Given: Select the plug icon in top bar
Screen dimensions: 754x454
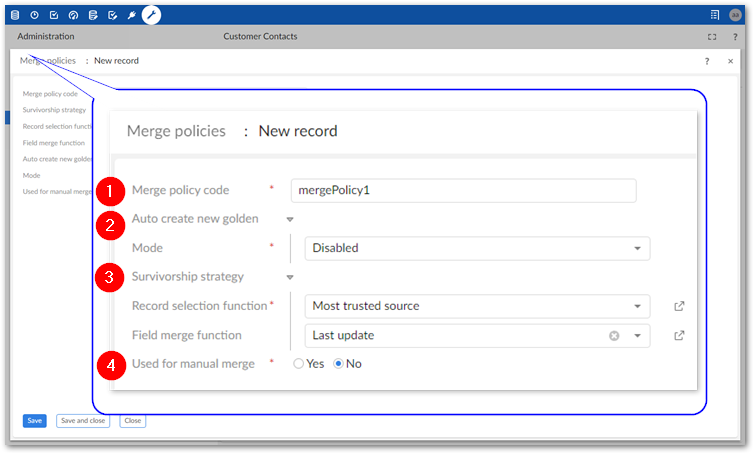Looking at the screenshot, I should tap(131, 15).
